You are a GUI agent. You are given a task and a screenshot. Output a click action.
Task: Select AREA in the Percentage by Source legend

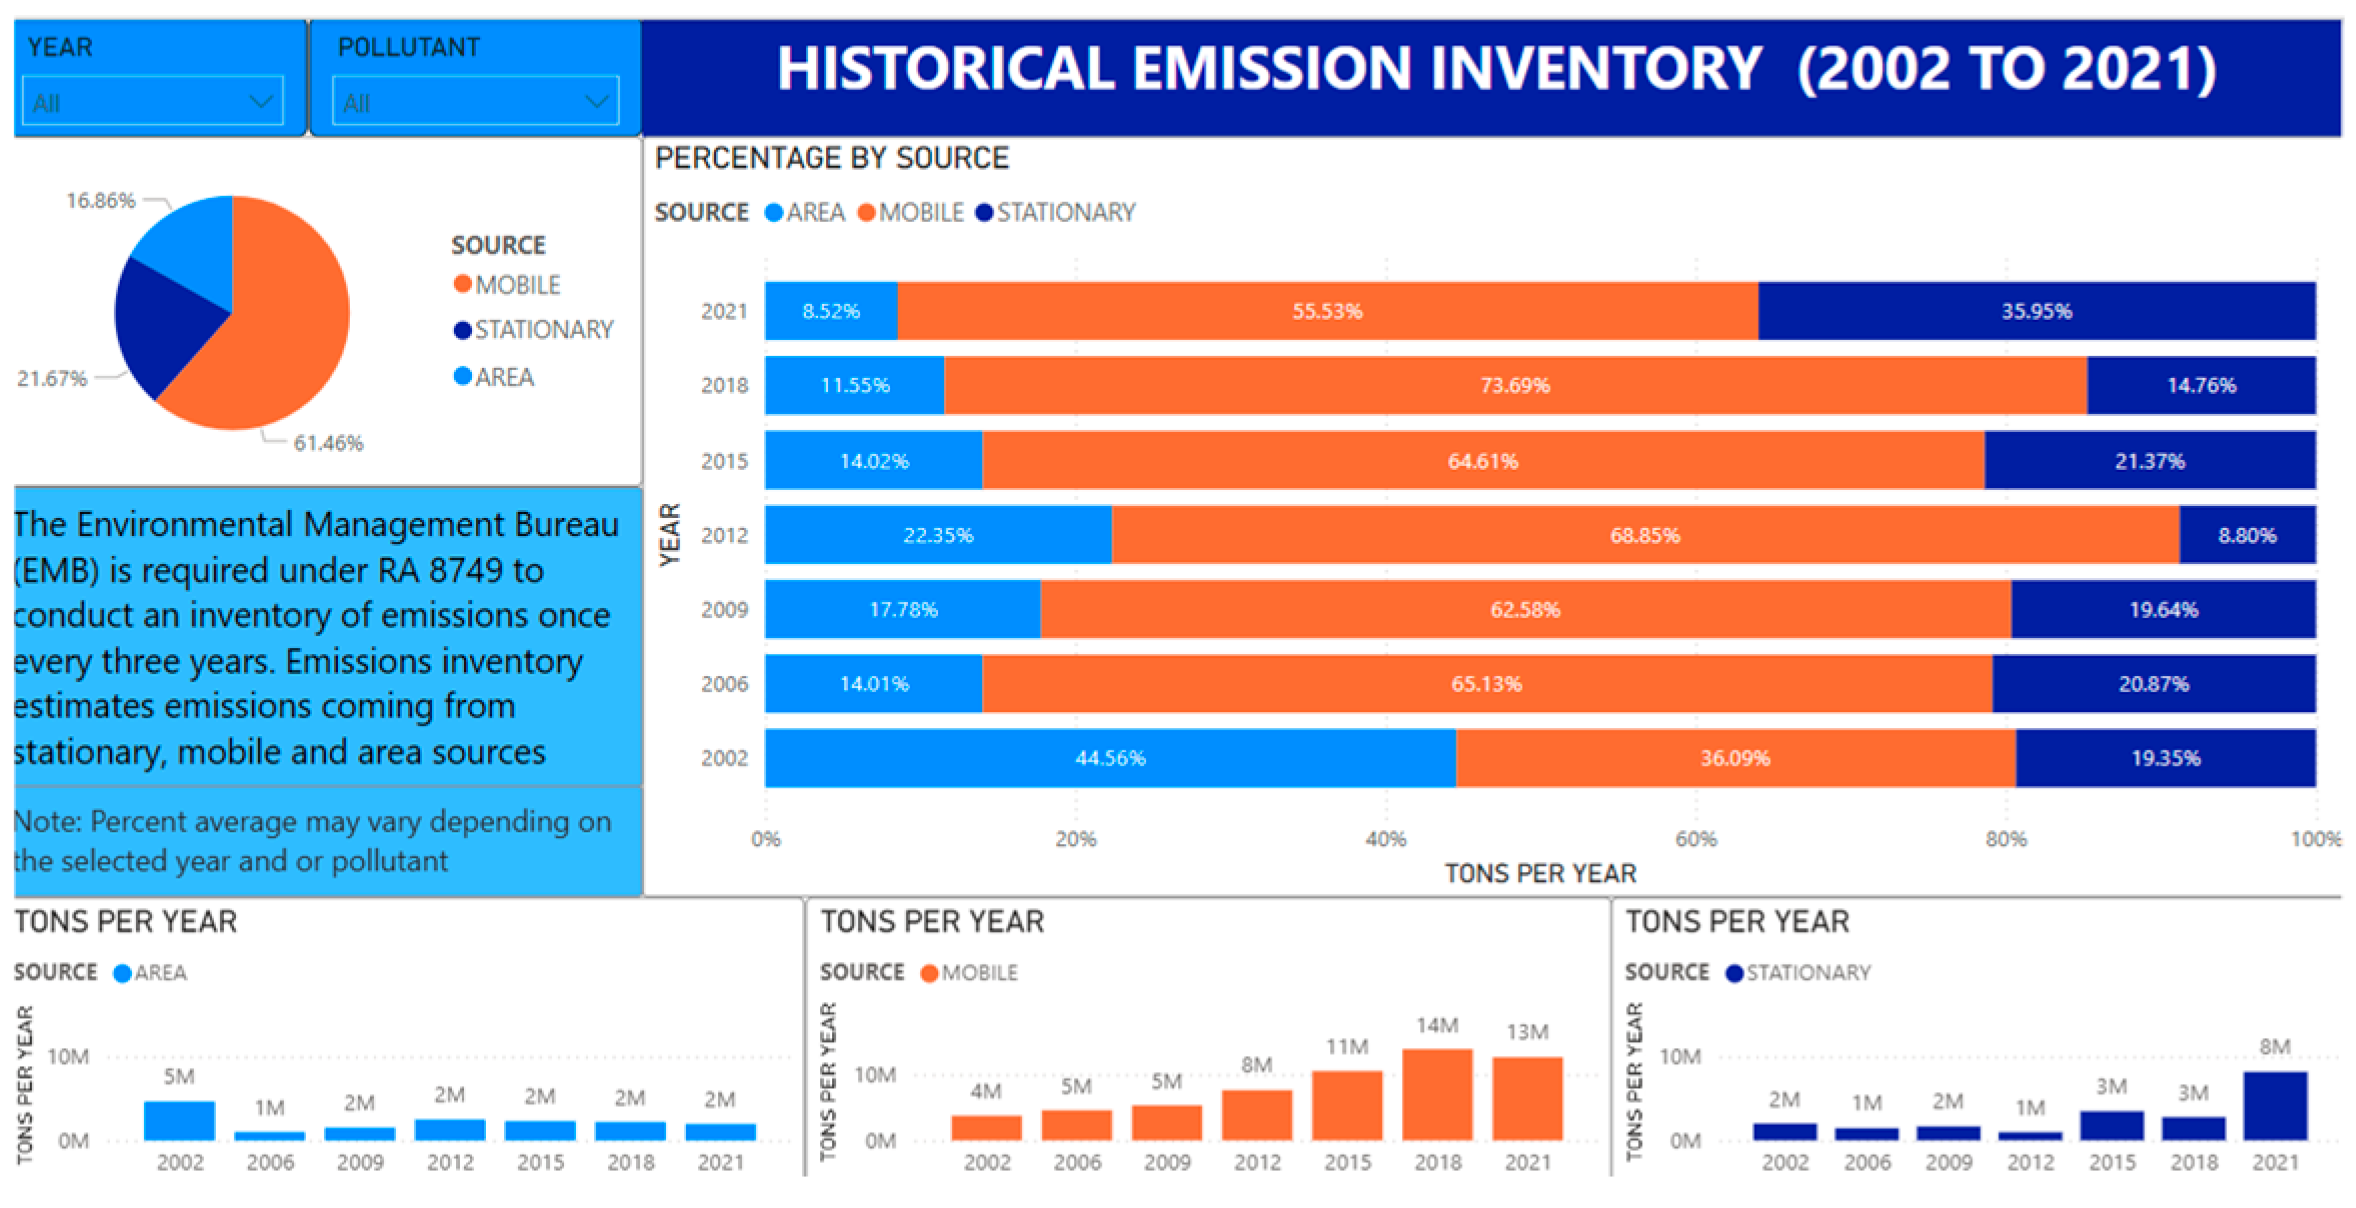[805, 212]
